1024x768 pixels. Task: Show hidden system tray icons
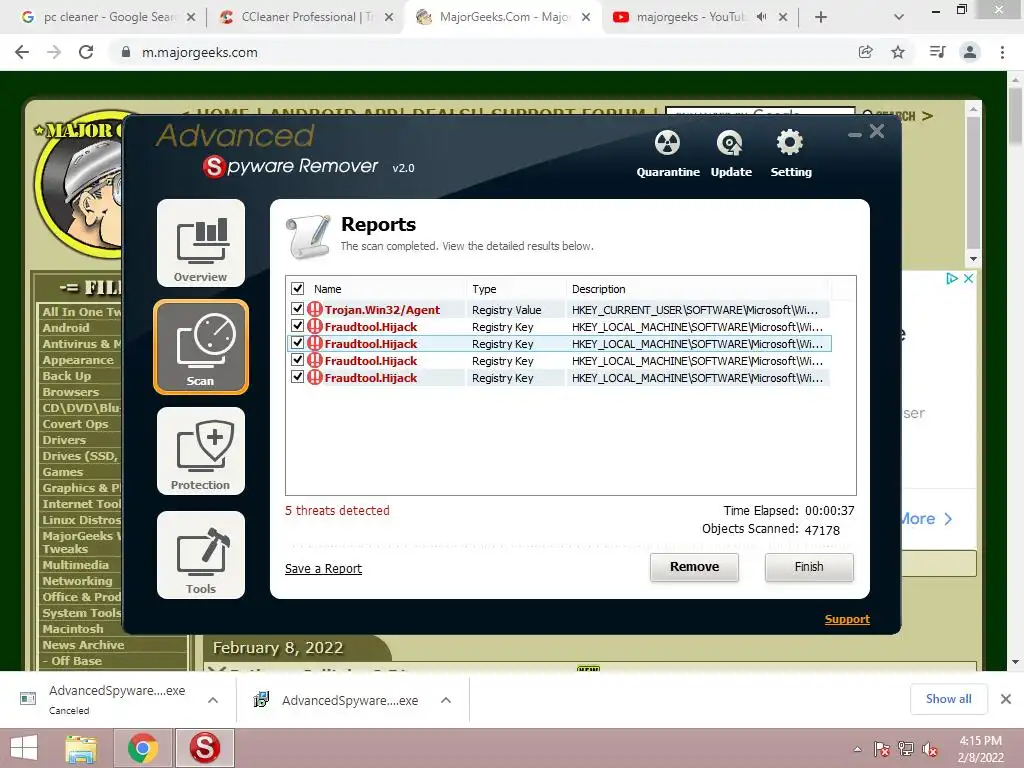coord(857,749)
